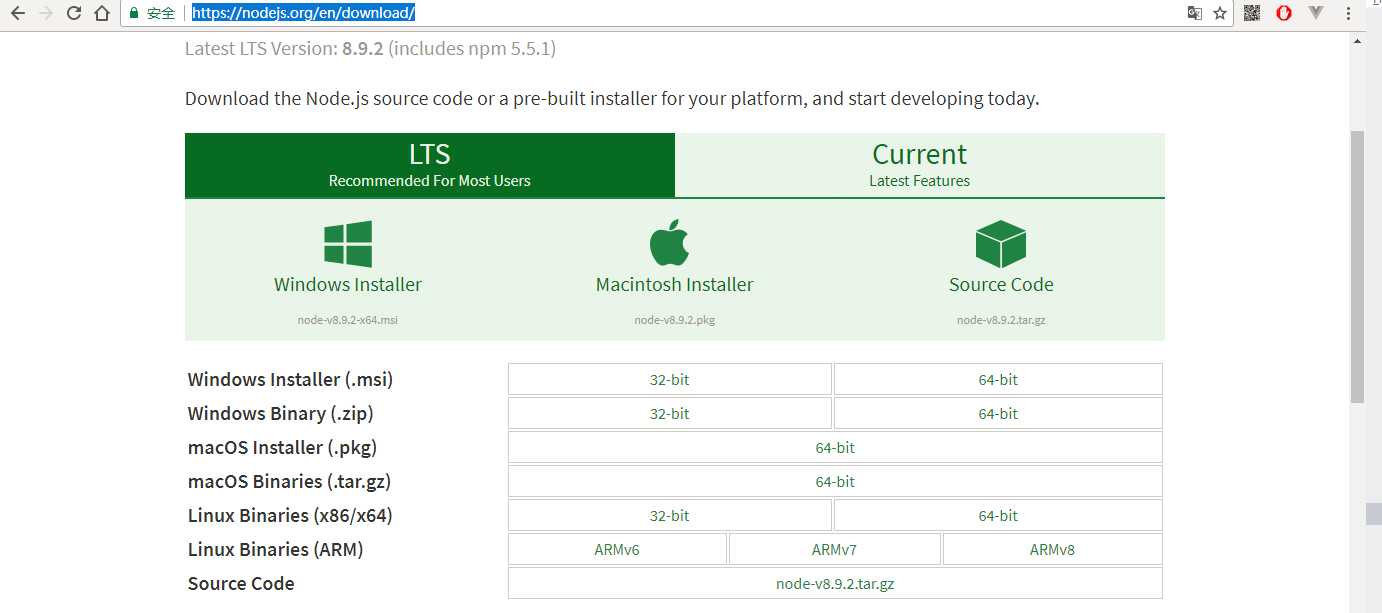Click node-v8.9.2.tar.gz under Source Code icon
The width and height of the screenshot is (1382, 613).
point(1001,320)
